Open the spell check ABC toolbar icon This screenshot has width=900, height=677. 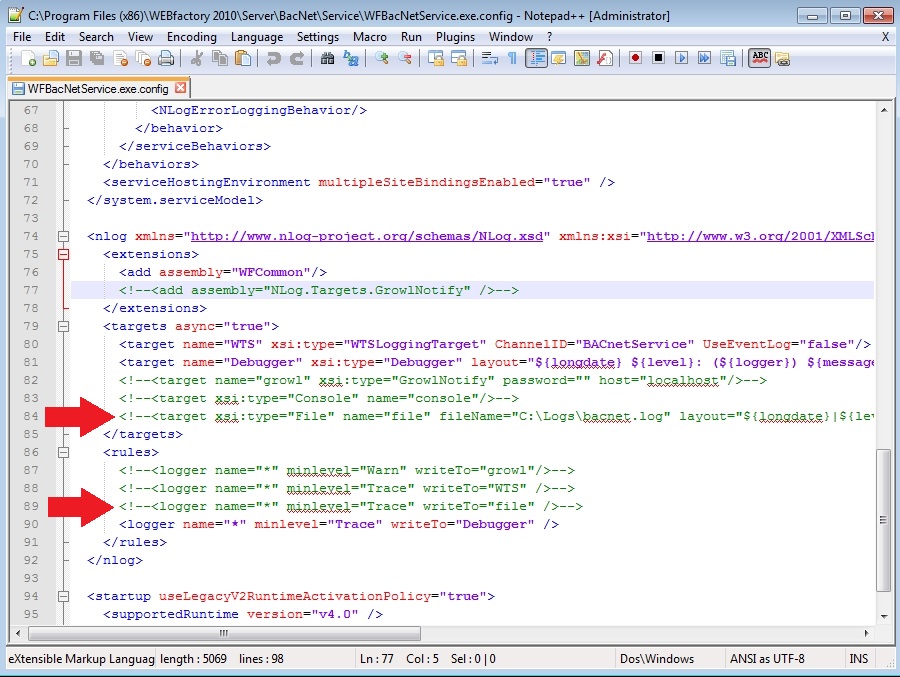759,58
